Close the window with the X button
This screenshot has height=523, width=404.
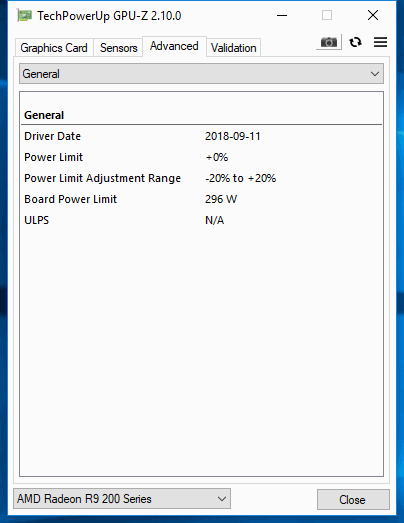coord(373,15)
